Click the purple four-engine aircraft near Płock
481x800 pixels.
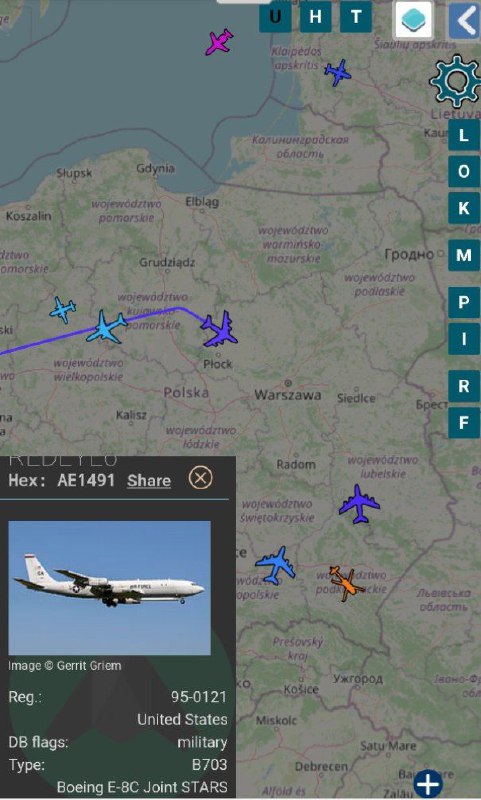click(220, 330)
